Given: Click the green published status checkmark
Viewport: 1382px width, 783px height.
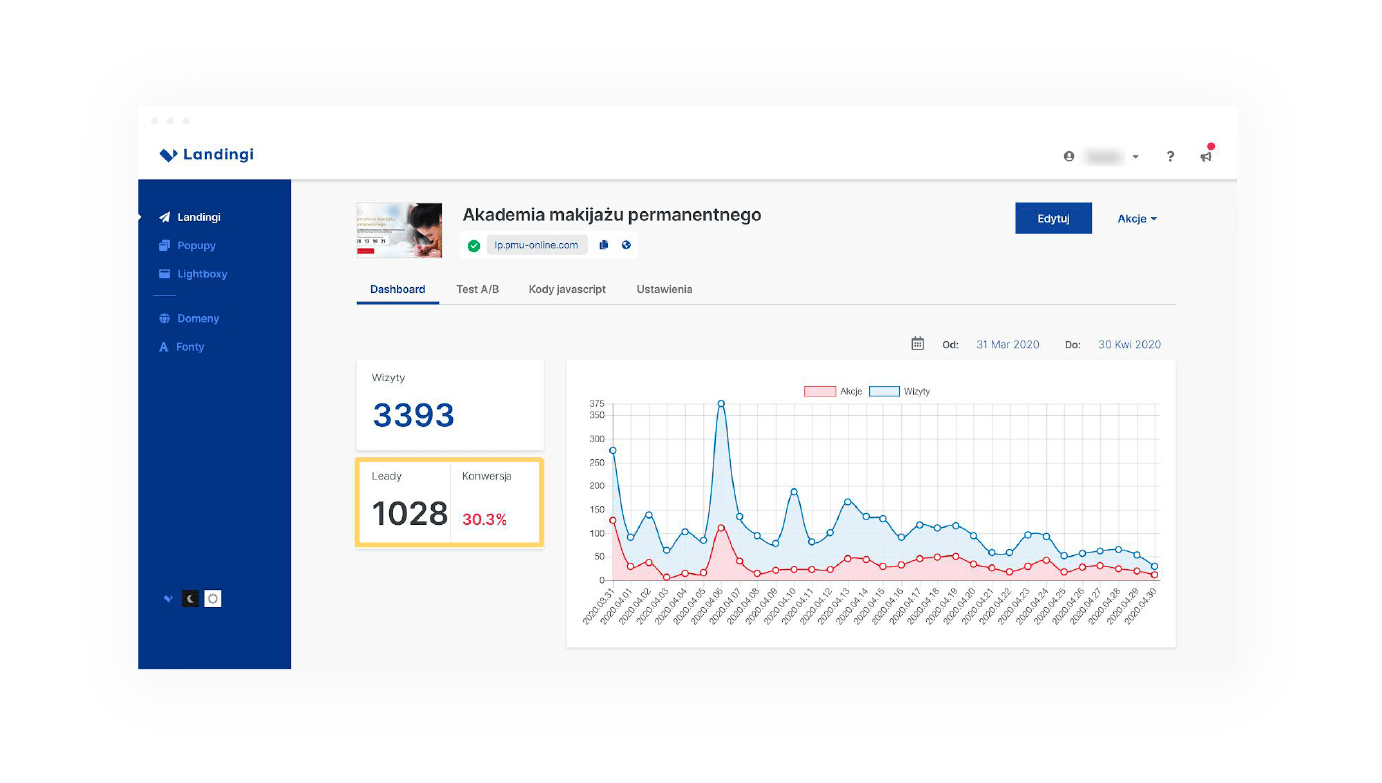Looking at the screenshot, I should tap(474, 245).
